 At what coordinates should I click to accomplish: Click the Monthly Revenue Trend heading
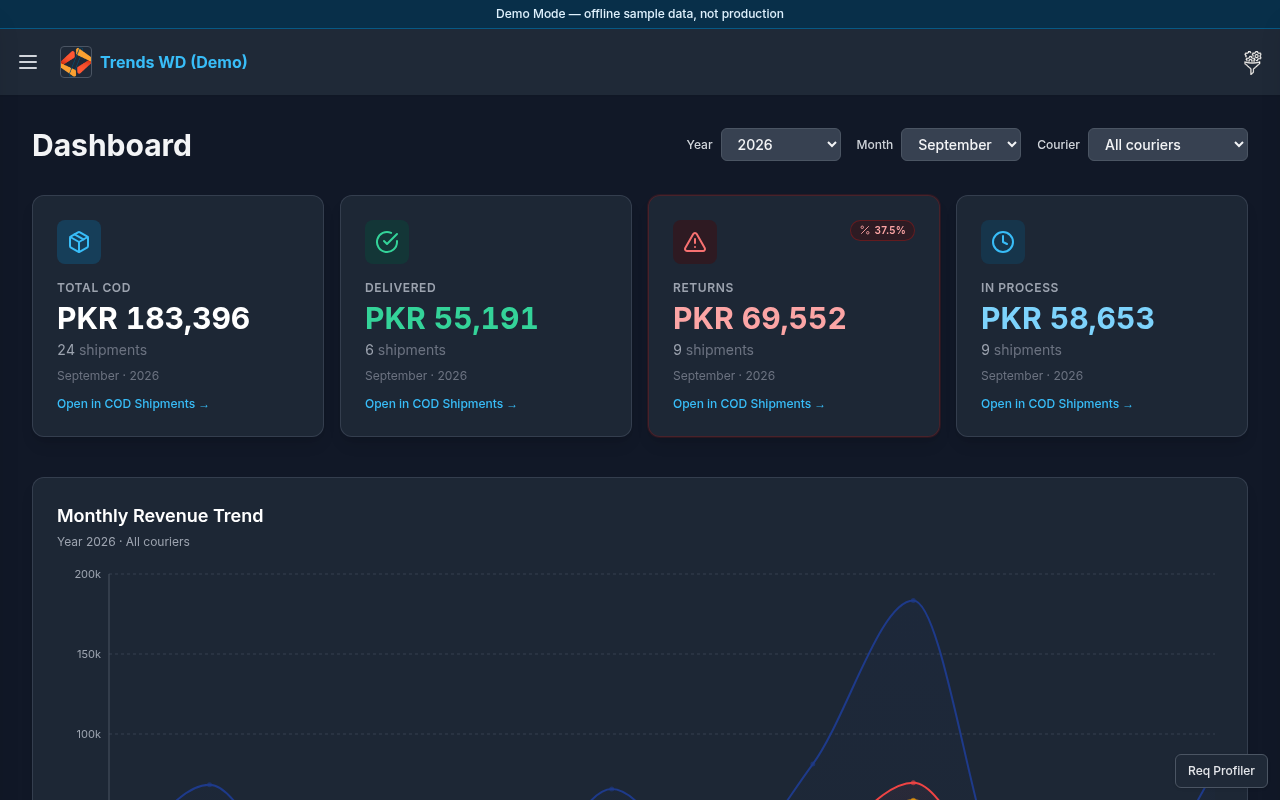pyautogui.click(x=160, y=516)
